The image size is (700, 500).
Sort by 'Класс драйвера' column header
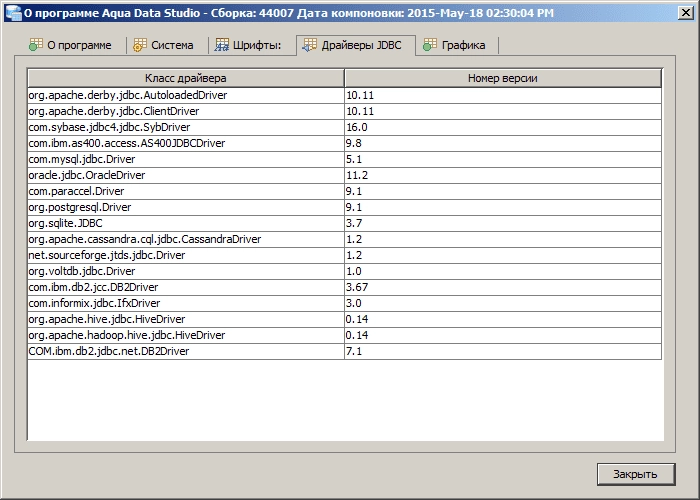(186, 78)
